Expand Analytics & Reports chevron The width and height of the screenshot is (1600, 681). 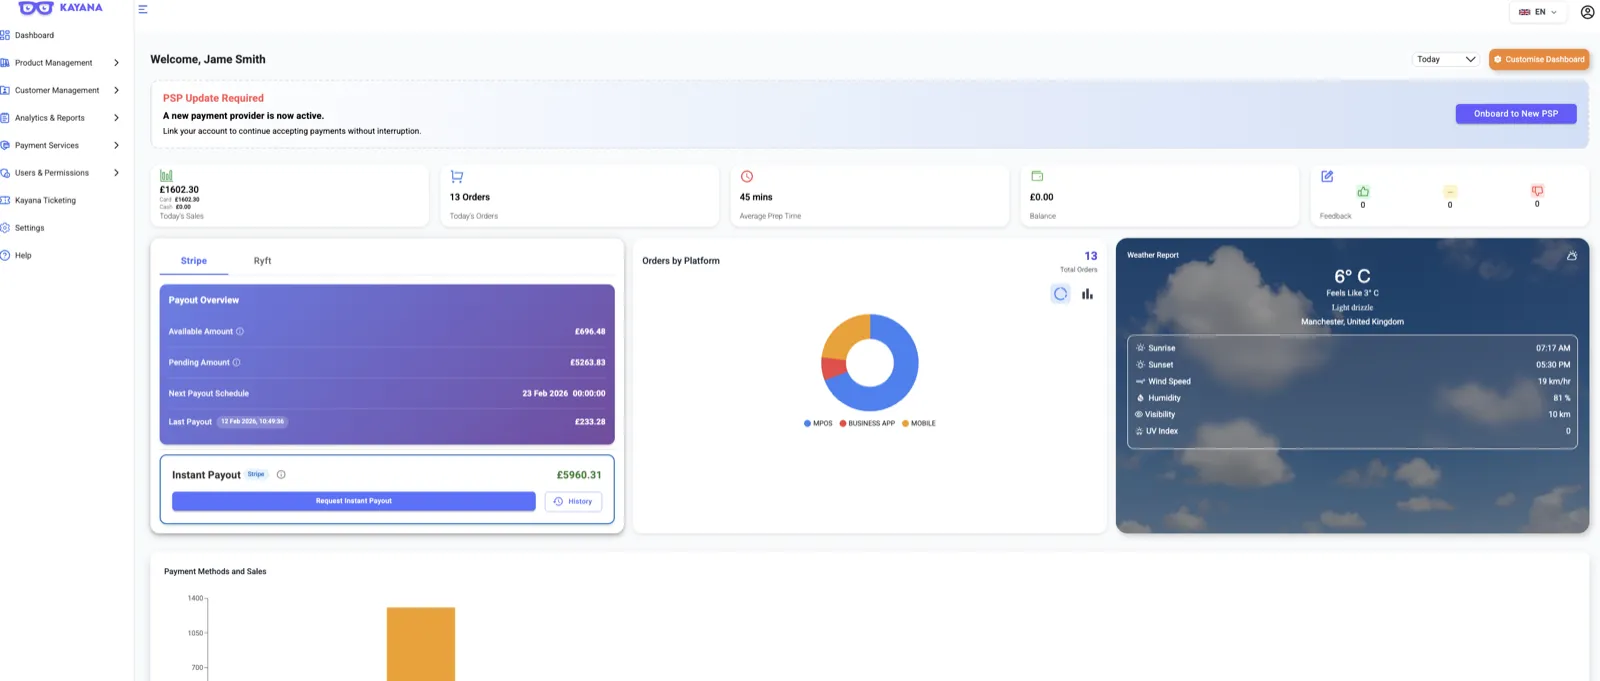(116, 118)
